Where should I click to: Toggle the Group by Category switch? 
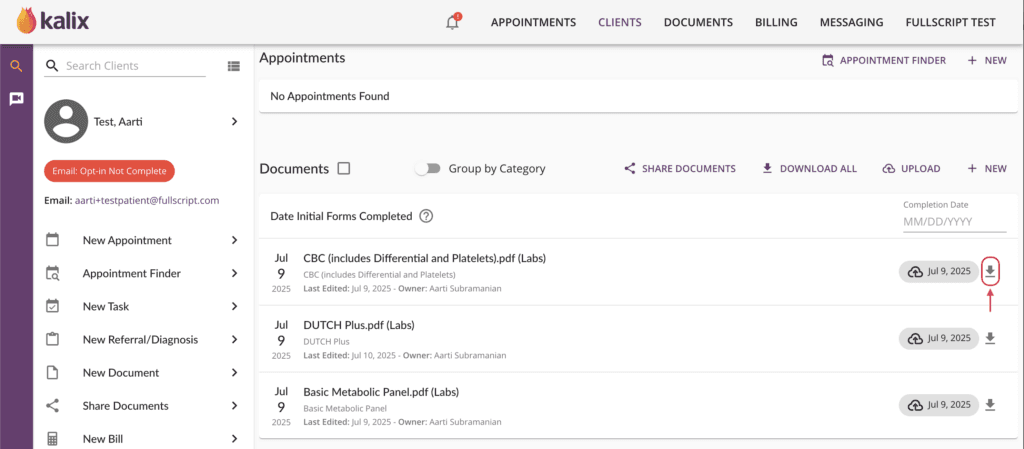click(x=428, y=168)
